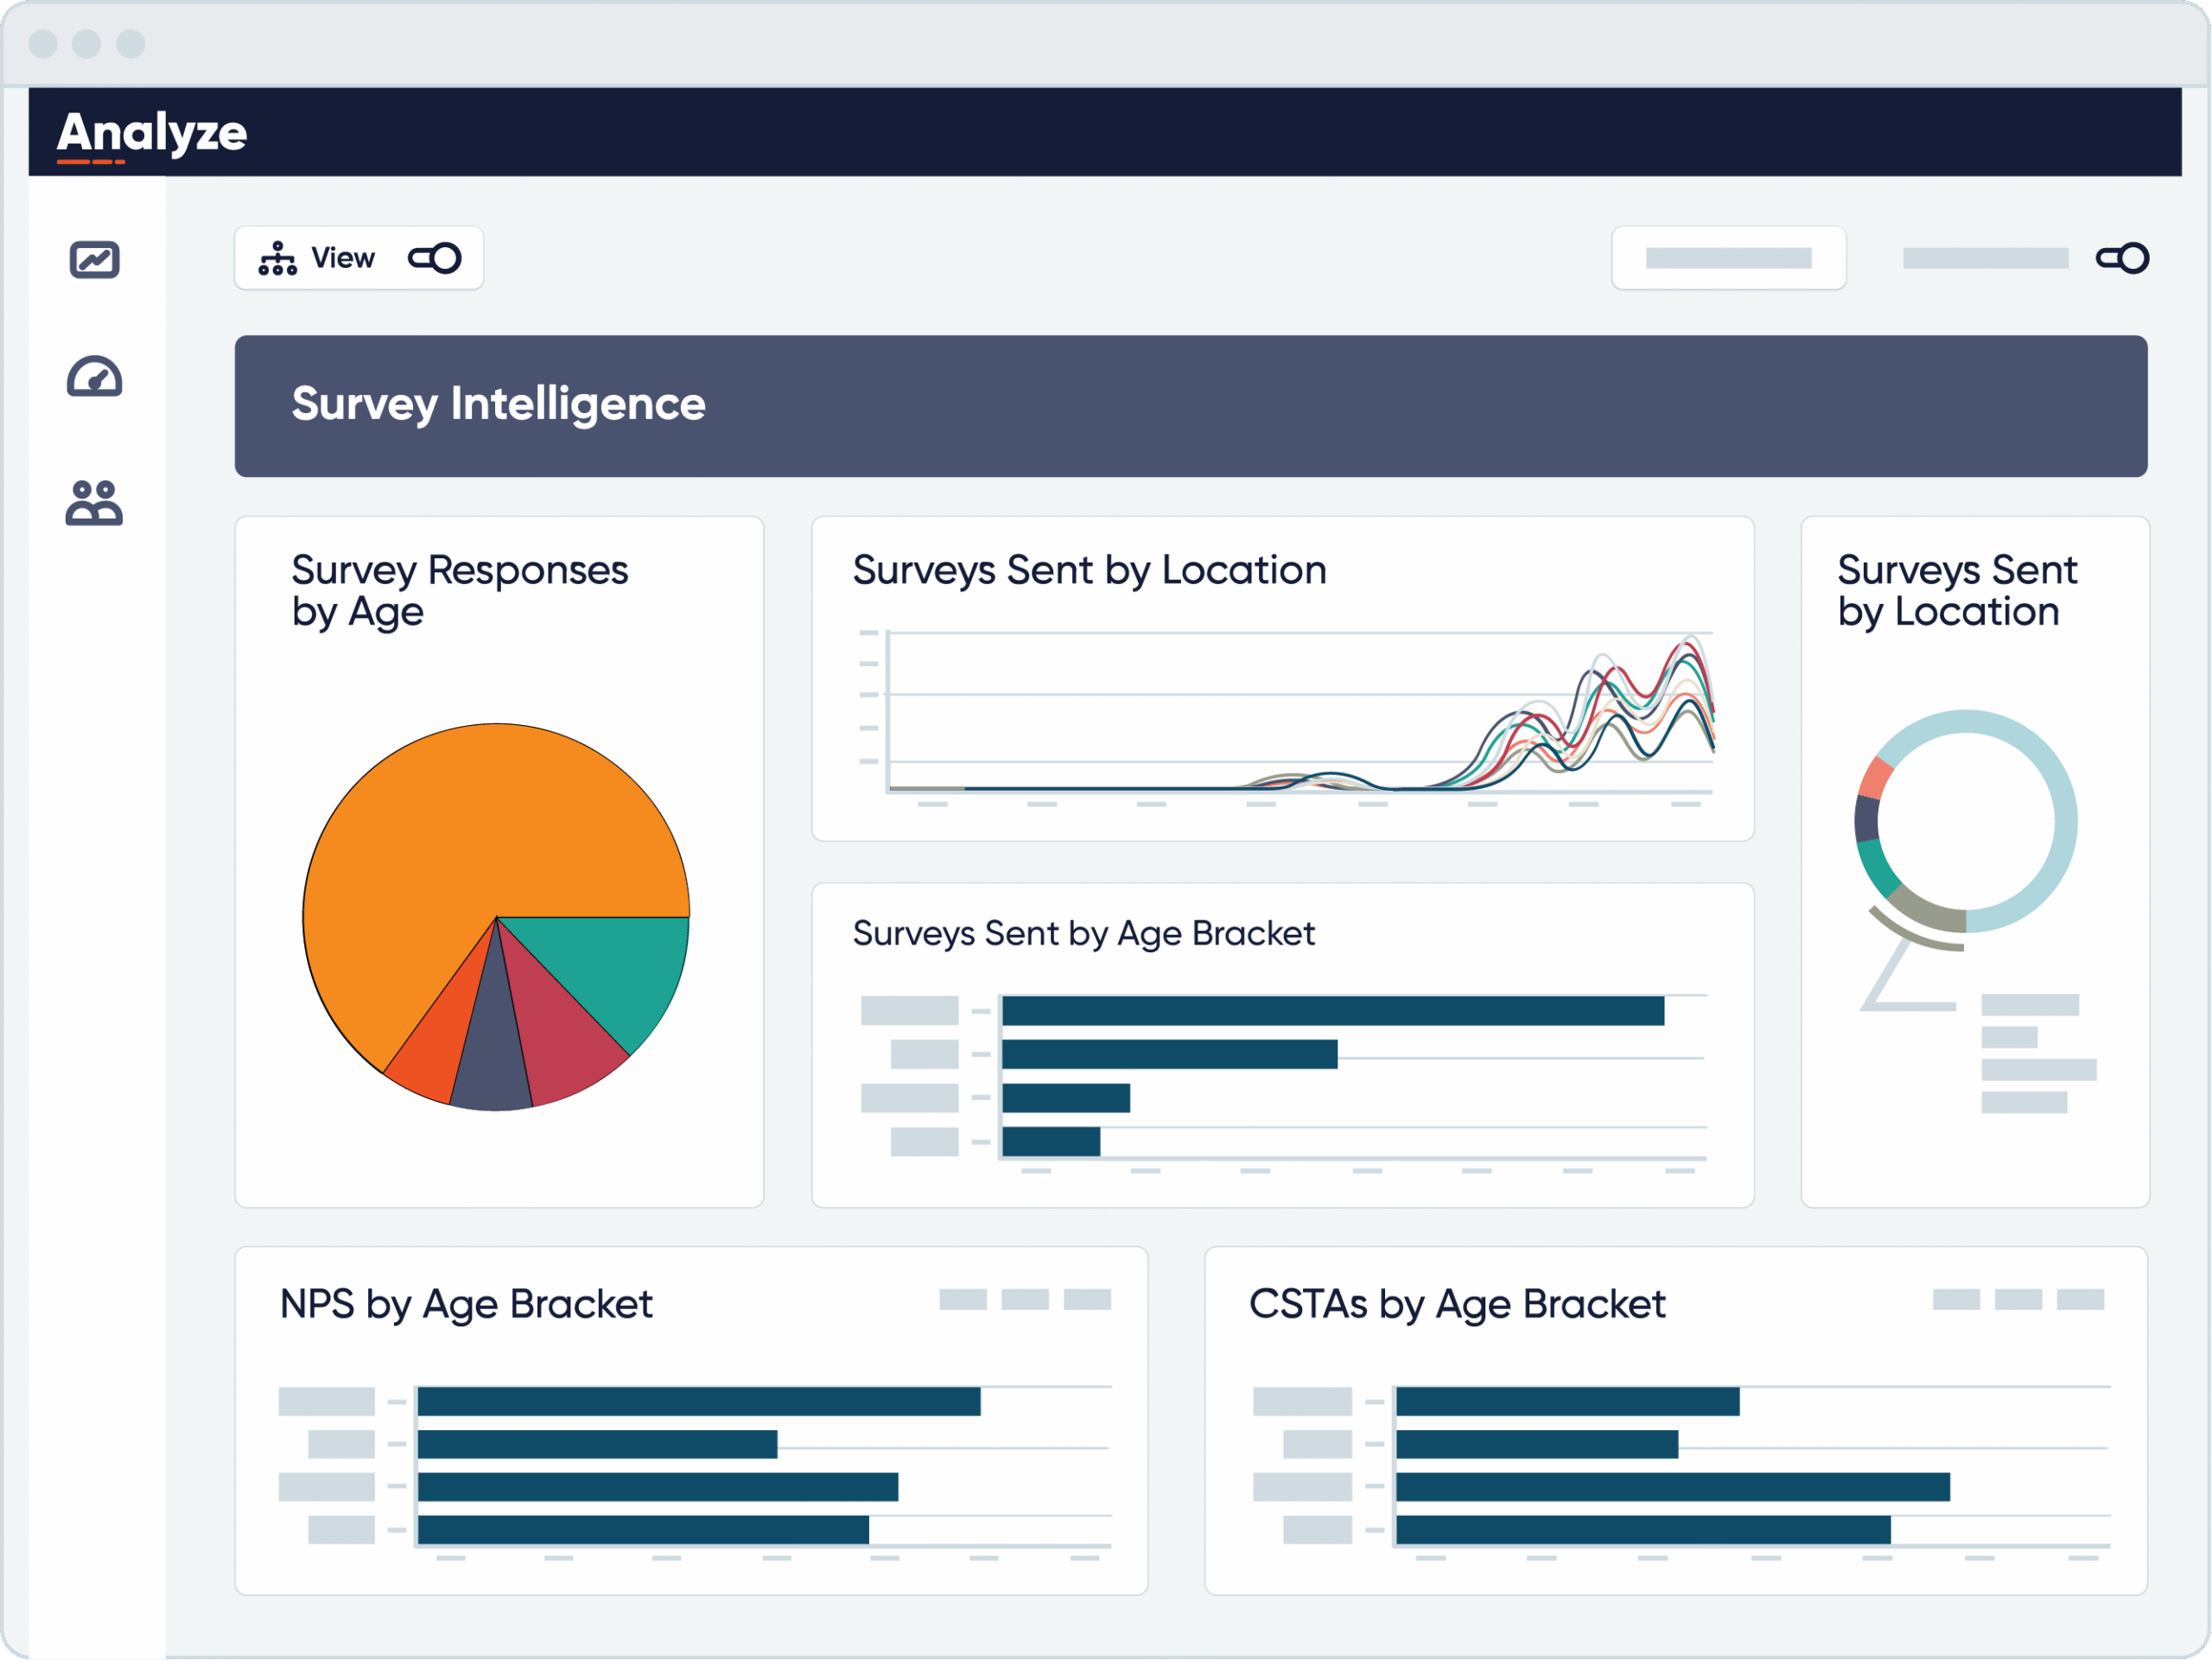Open the placeholder dropdown box at top right
This screenshot has width=2212, height=1660.
tap(1728, 258)
